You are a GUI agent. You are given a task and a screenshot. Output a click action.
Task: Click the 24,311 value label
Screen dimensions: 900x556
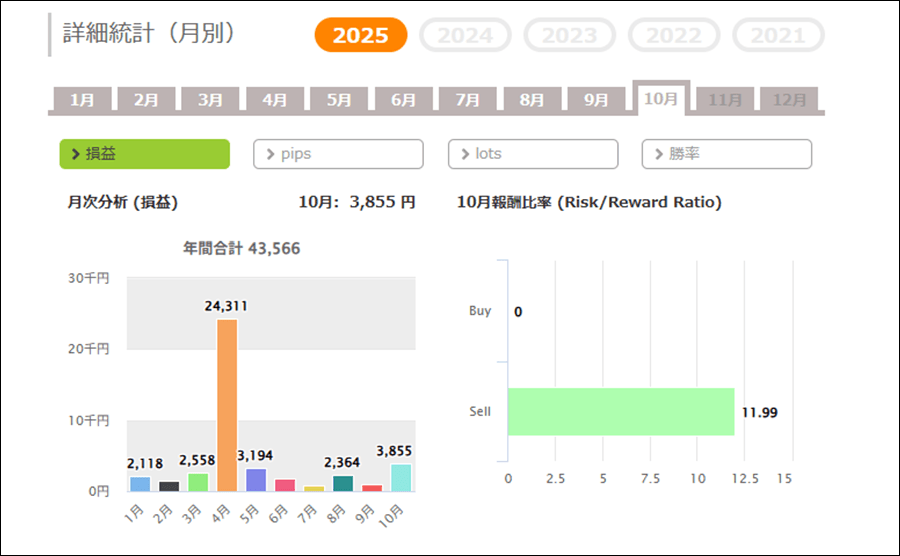tap(226, 306)
